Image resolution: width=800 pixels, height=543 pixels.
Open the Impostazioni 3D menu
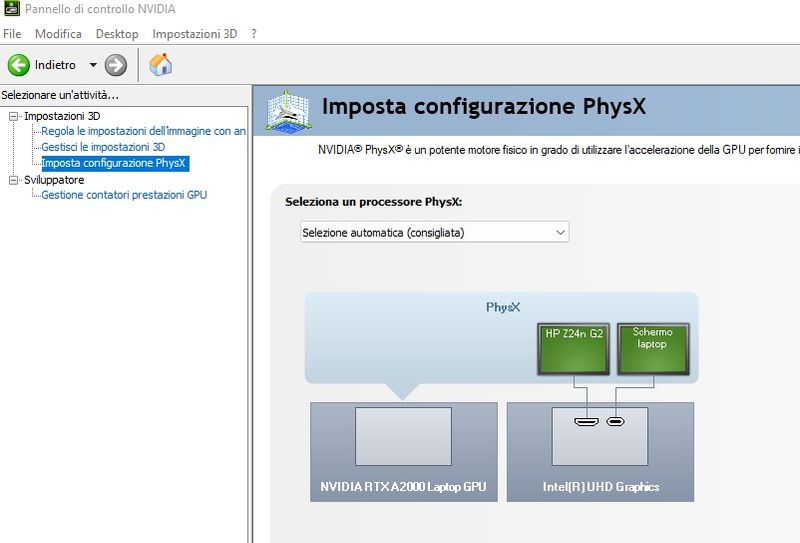point(194,34)
